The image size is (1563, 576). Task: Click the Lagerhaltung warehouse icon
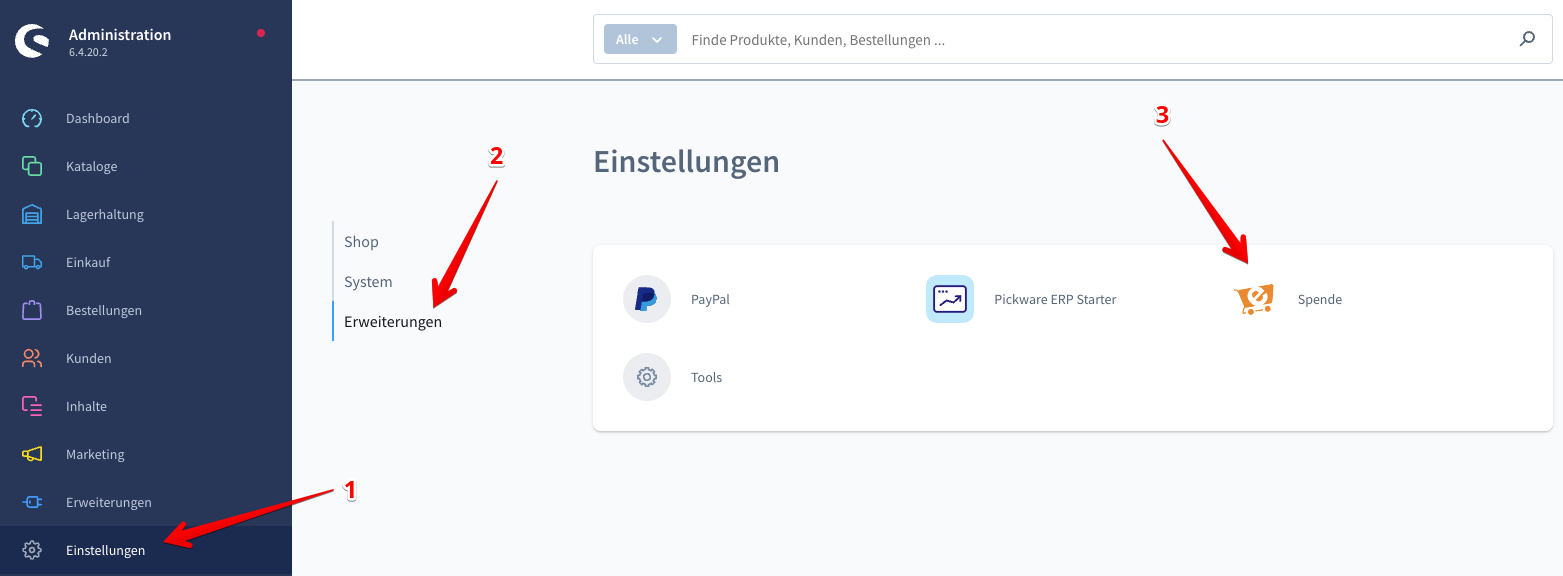tap(32, 214)
